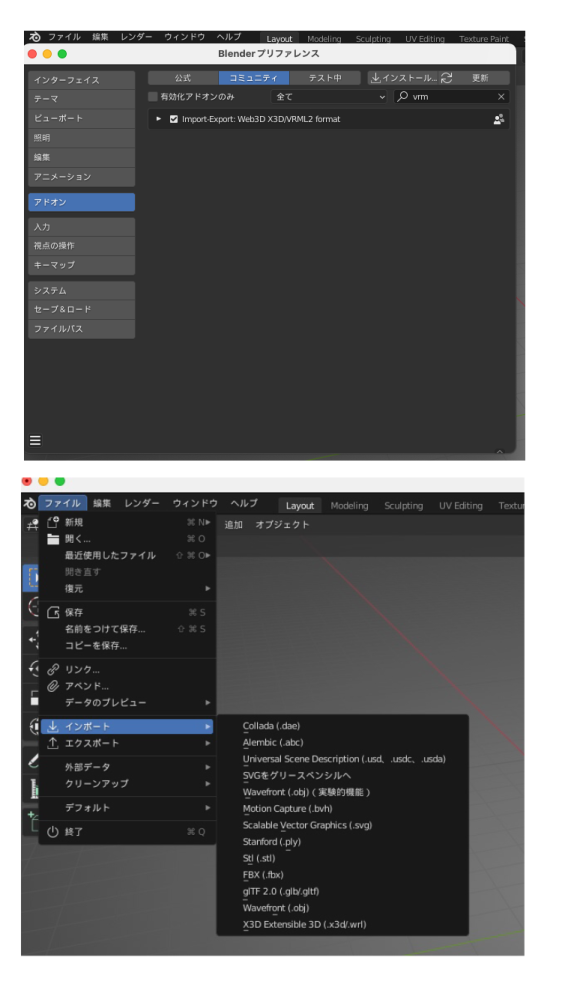562x999 pixels.
Task: Click the magnifier icon in search field
Action: pos(403,97)
